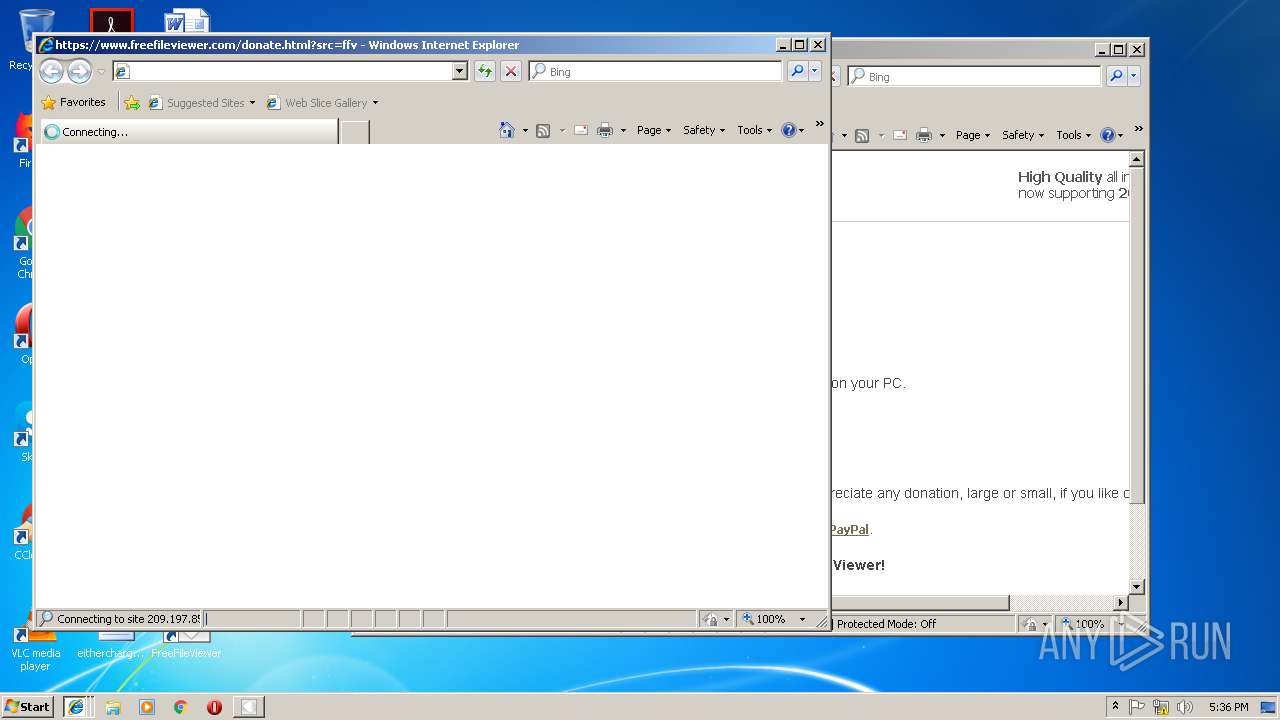Open Chrome from the taskbar
This screenshot has height=720, width=1280.
[181, 707]
